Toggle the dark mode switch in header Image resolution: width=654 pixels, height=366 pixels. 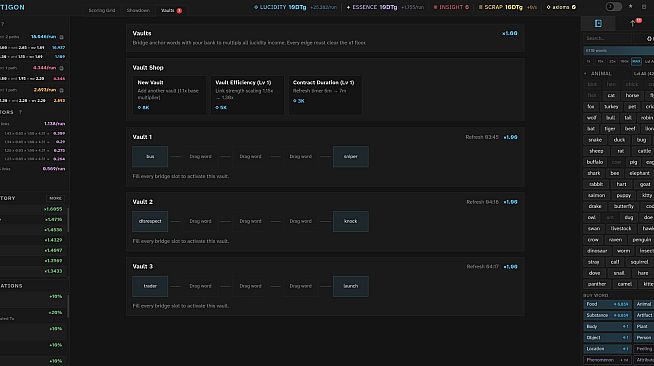click(613, 7)
